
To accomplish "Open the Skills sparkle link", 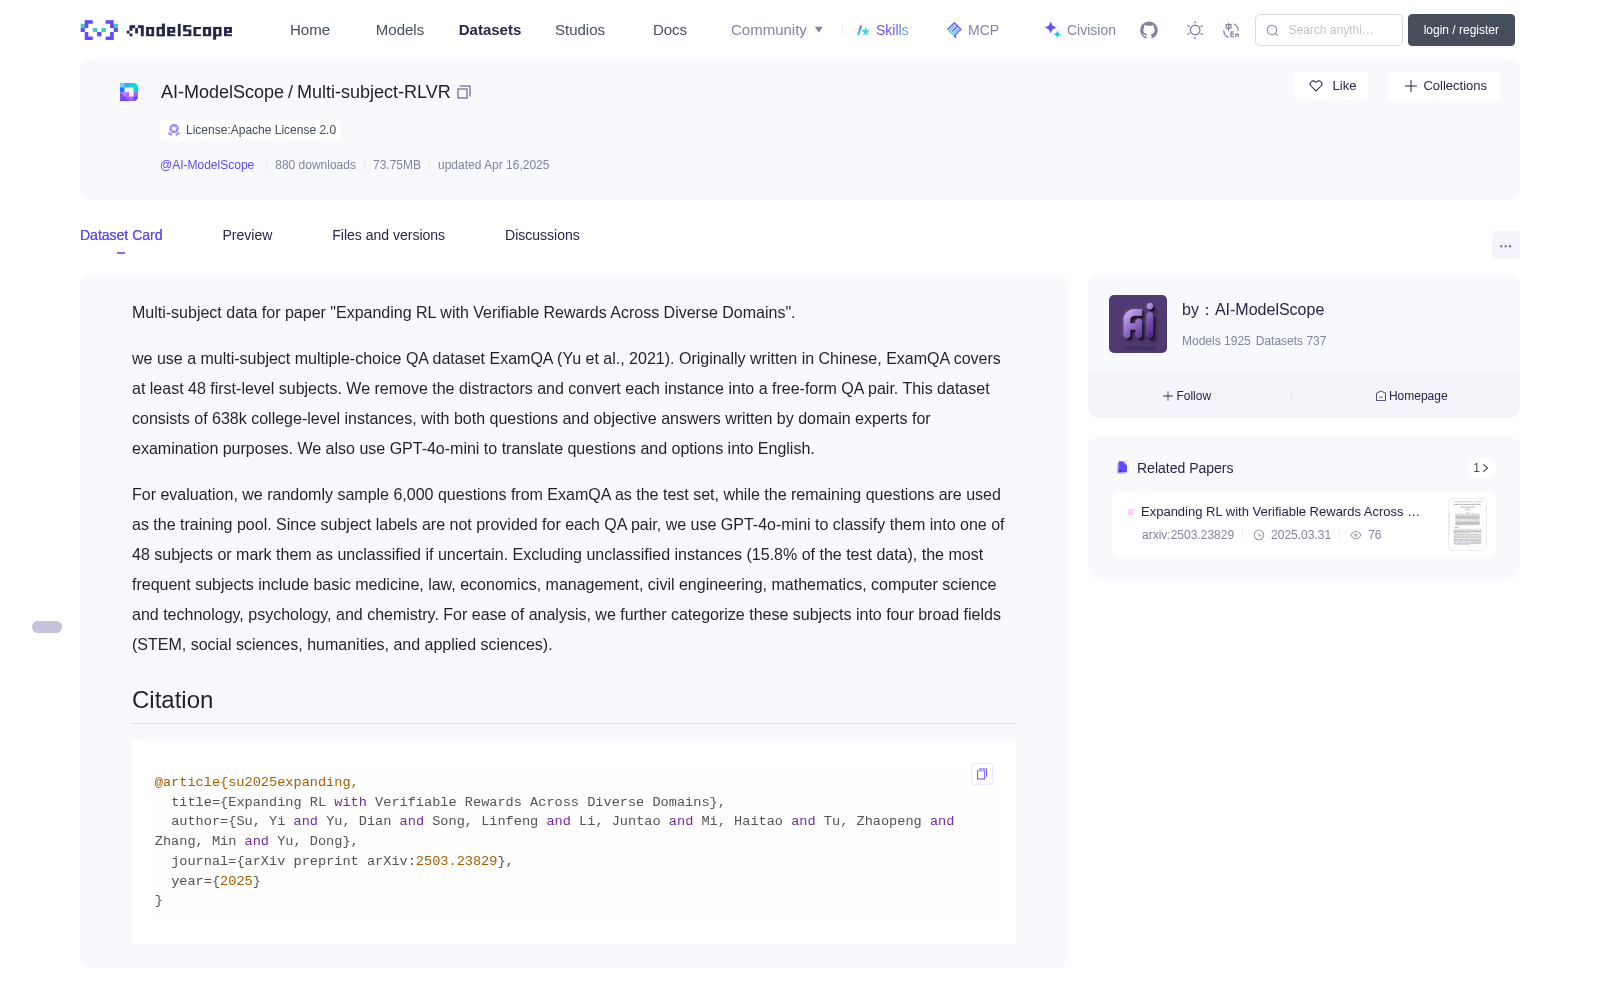I will (883, 30).
